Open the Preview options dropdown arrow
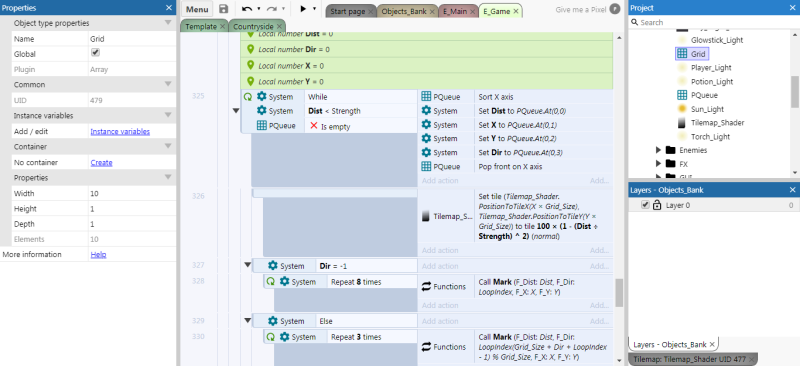The image size is (800, 366). [314, 9]
